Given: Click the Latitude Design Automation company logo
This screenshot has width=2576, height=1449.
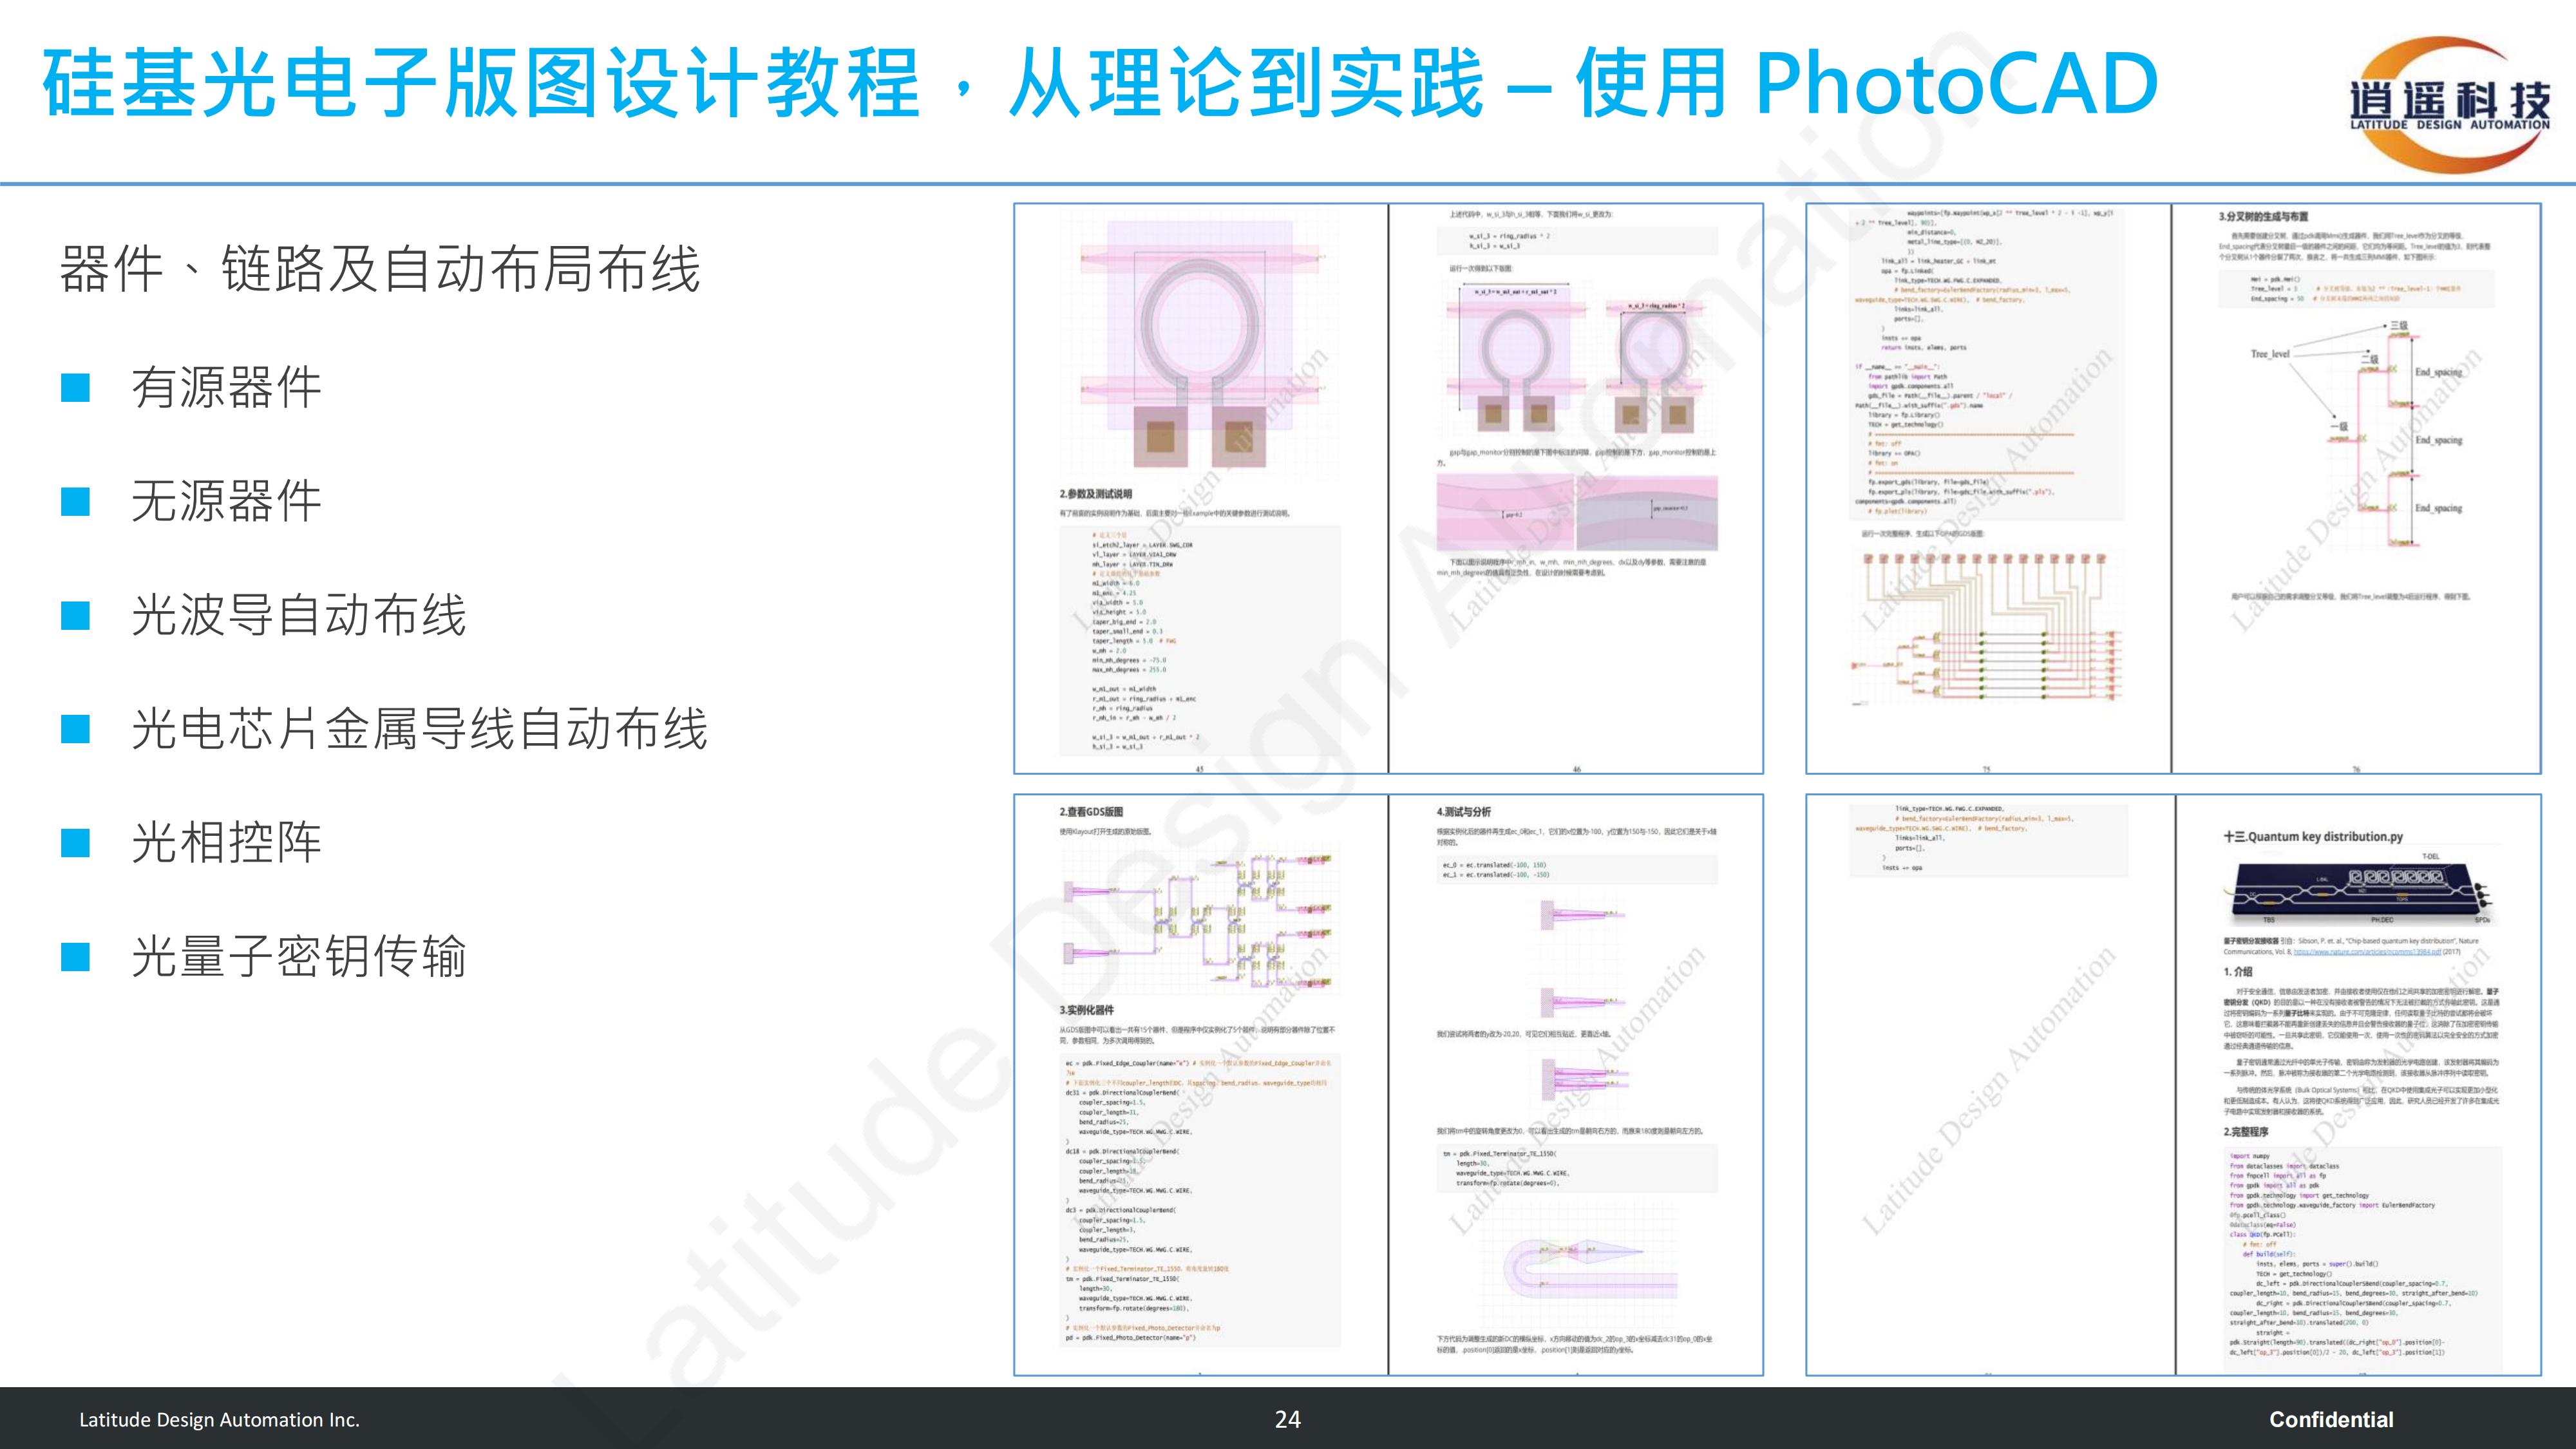Looking at the screenshot, I should click(x=2449, y=105).
